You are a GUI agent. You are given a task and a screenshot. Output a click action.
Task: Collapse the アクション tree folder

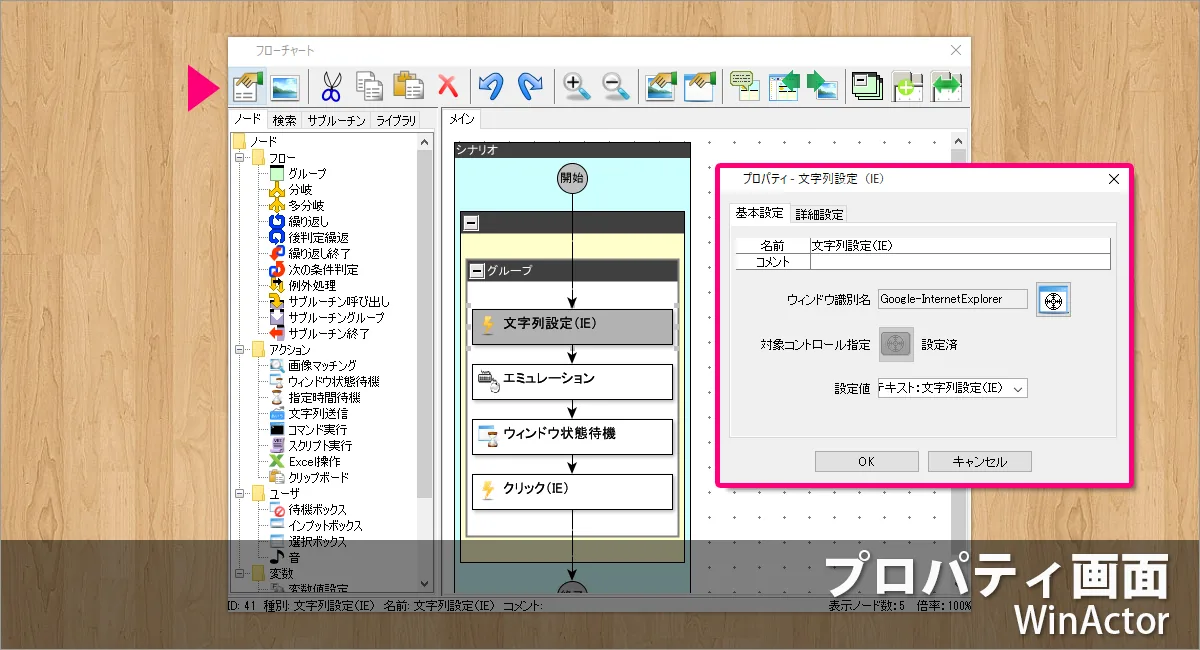[240, 350]
